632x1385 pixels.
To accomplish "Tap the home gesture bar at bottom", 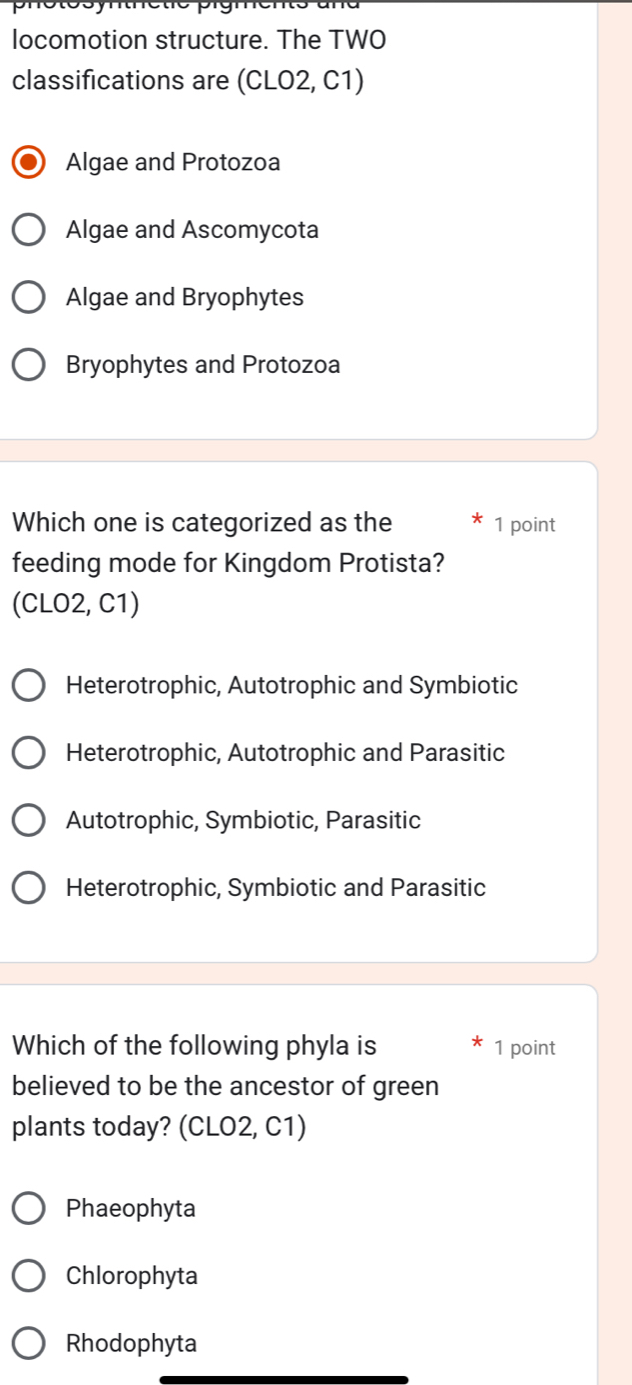I will [284, 1379].
